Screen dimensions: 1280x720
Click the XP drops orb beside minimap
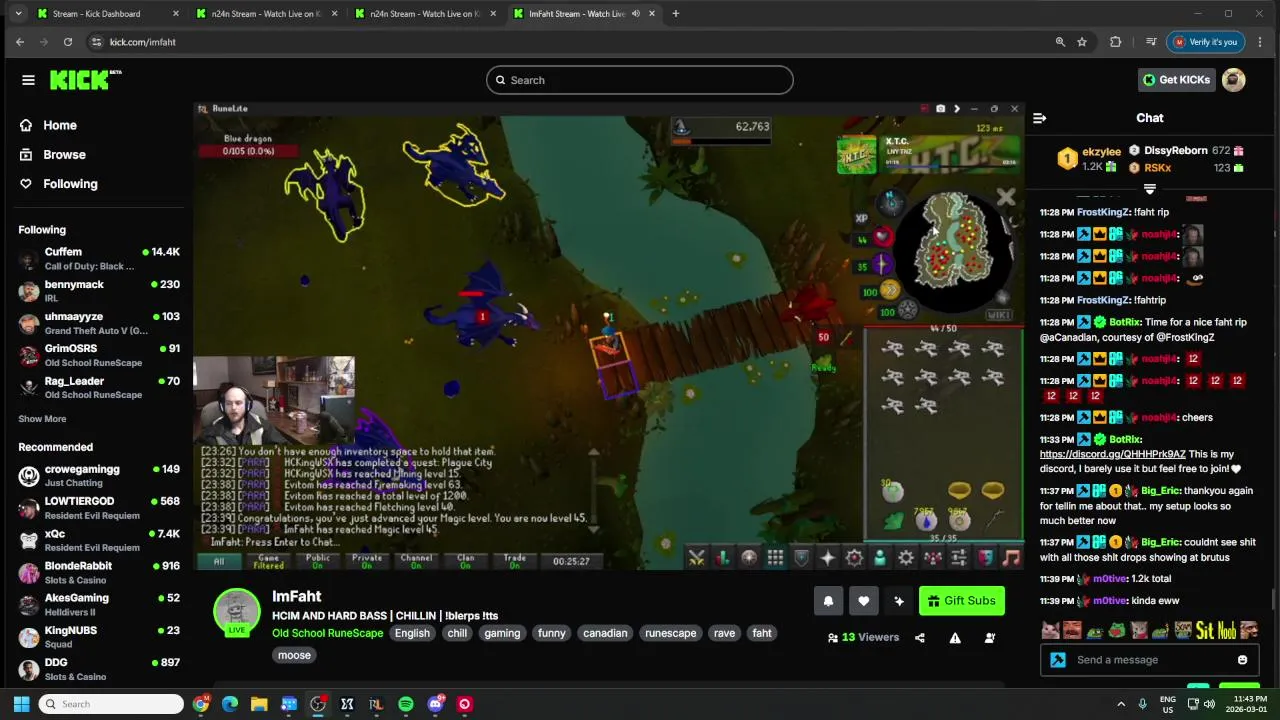coord(861,218)
